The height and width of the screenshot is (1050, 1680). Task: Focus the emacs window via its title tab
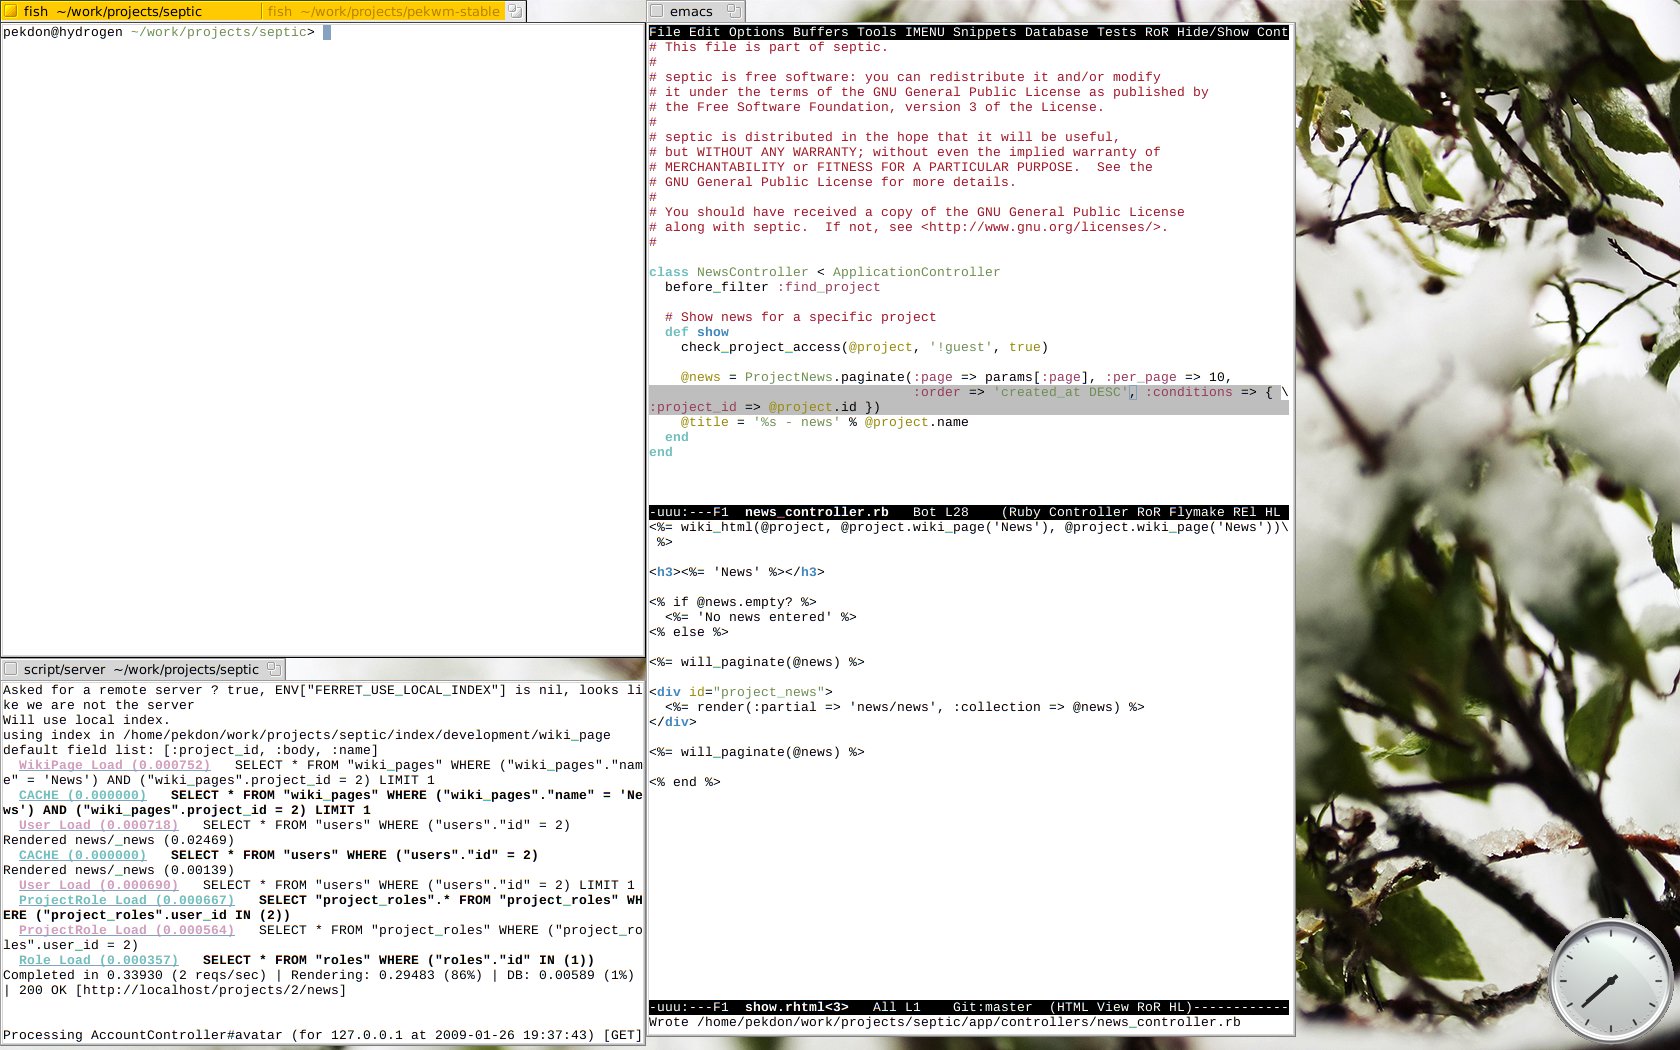691,11
